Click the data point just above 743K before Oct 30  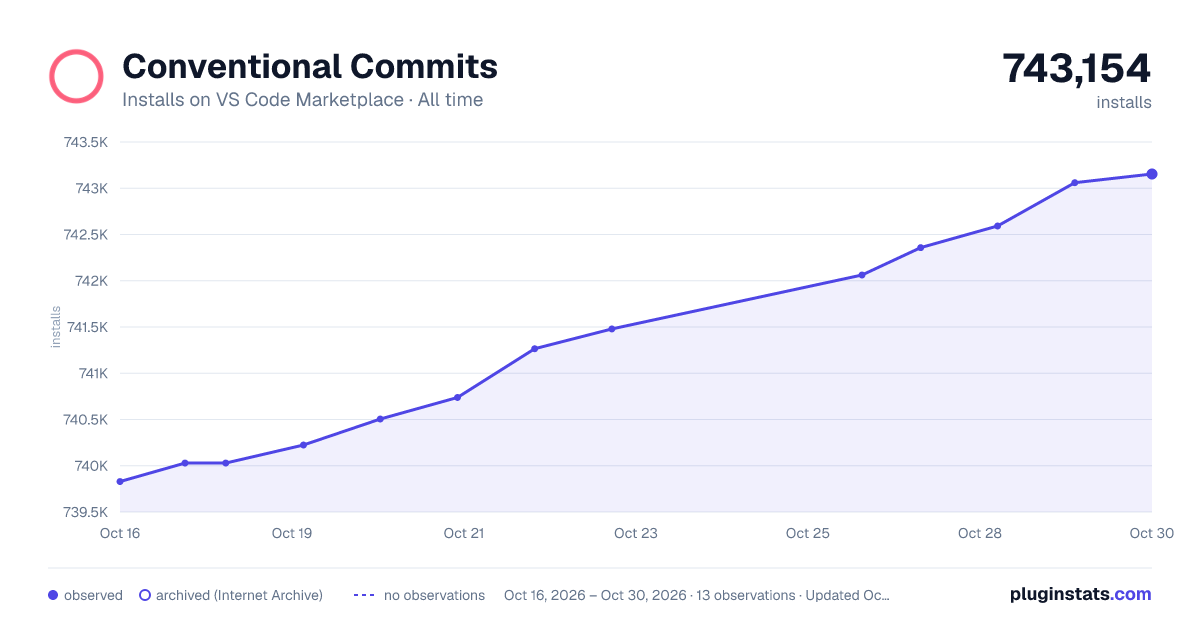pos(1075,183)
